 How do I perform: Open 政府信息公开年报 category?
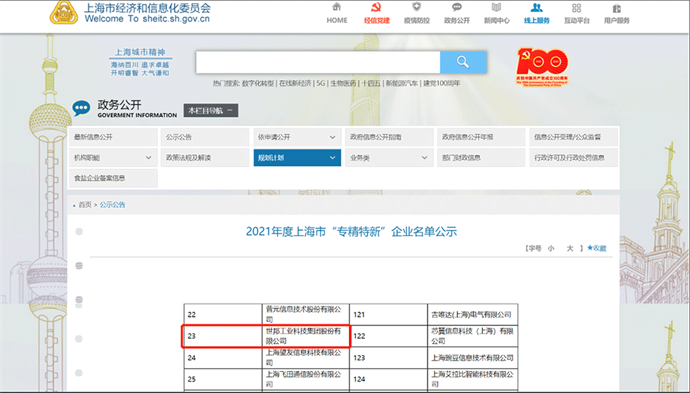481,137
